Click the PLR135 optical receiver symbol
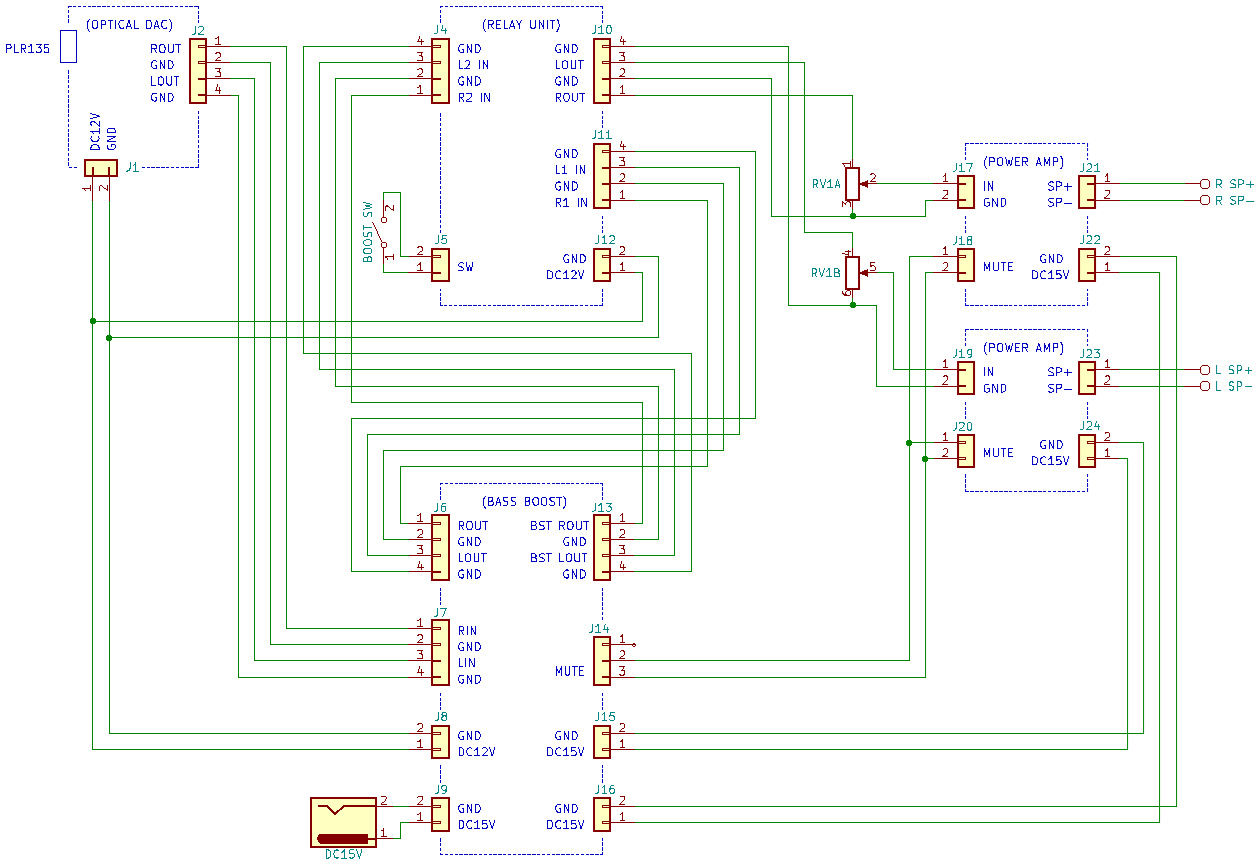This screenshot has width=1258, height=864. (68, 47)
